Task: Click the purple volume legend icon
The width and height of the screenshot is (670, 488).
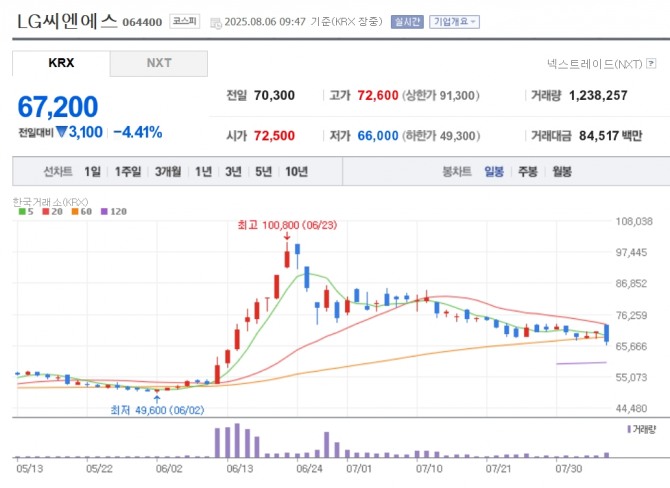Action: (630, 428)
